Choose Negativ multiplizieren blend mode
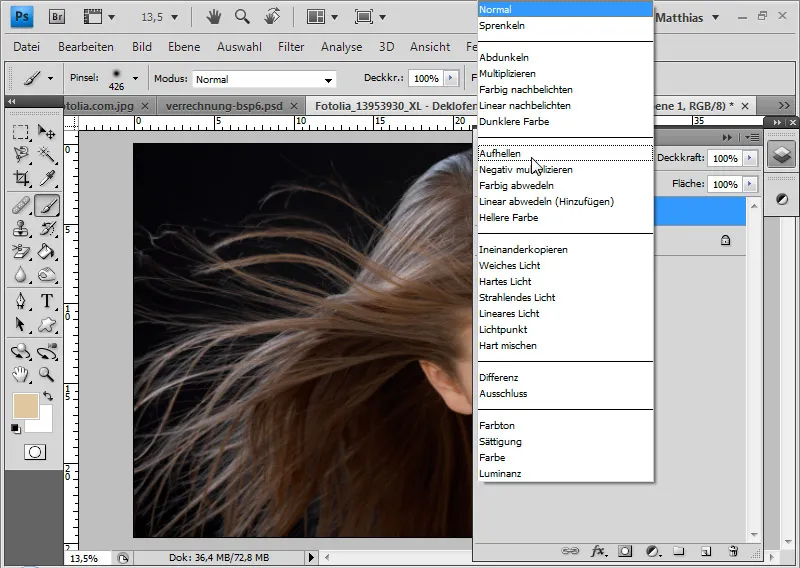 [x=565, y=169]
